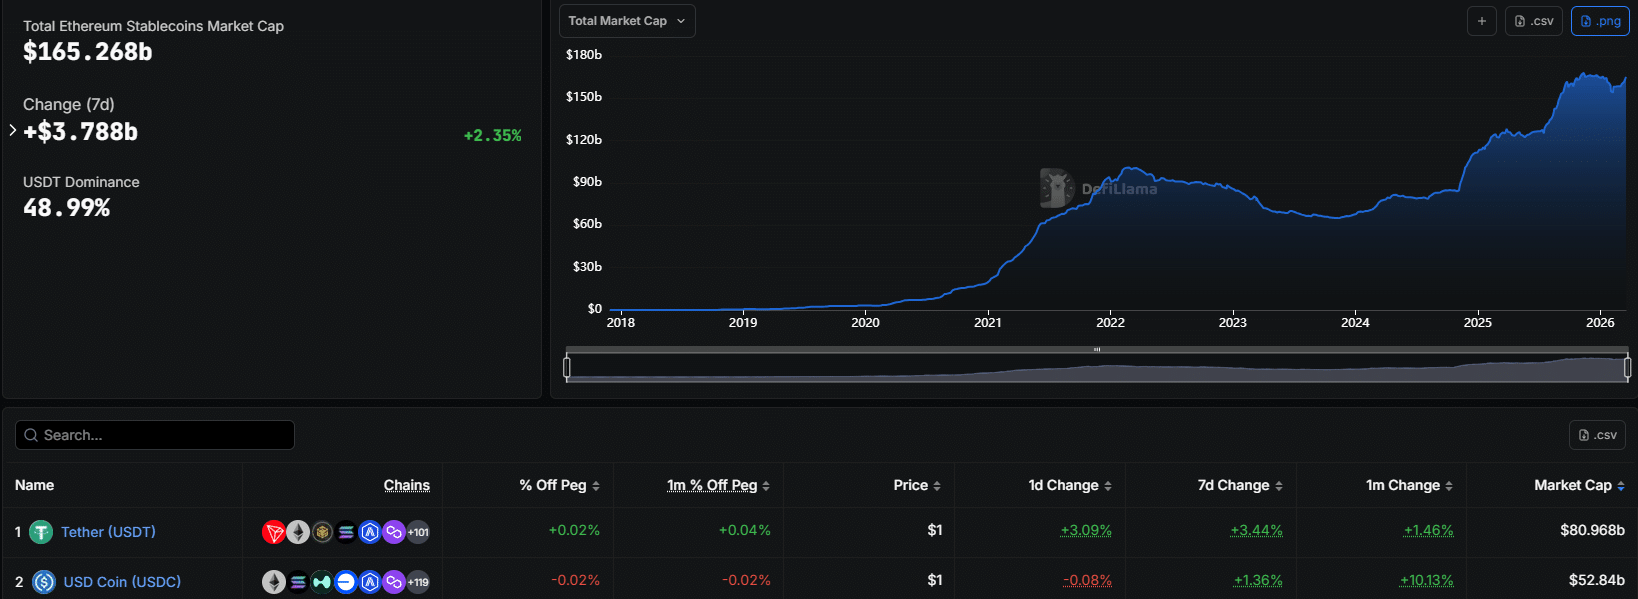Expand the Change (7d) breakdown chevron
The height and width of the screenshot is (599, 1638).
(12, 130)
